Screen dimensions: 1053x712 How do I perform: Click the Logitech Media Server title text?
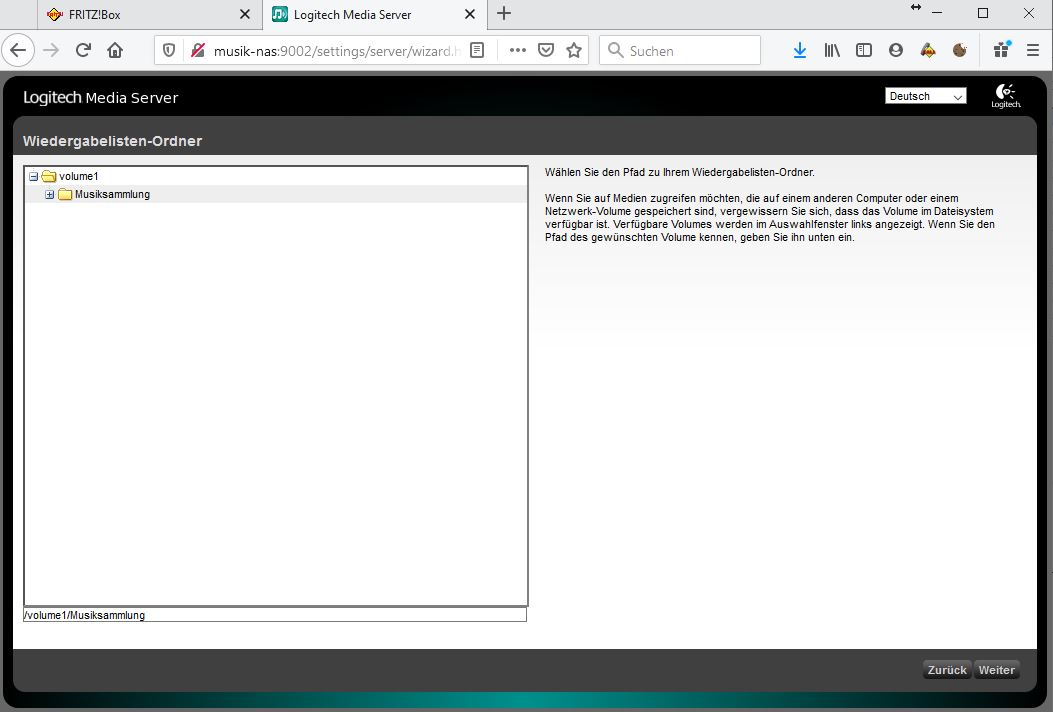(x=100, y=97)
